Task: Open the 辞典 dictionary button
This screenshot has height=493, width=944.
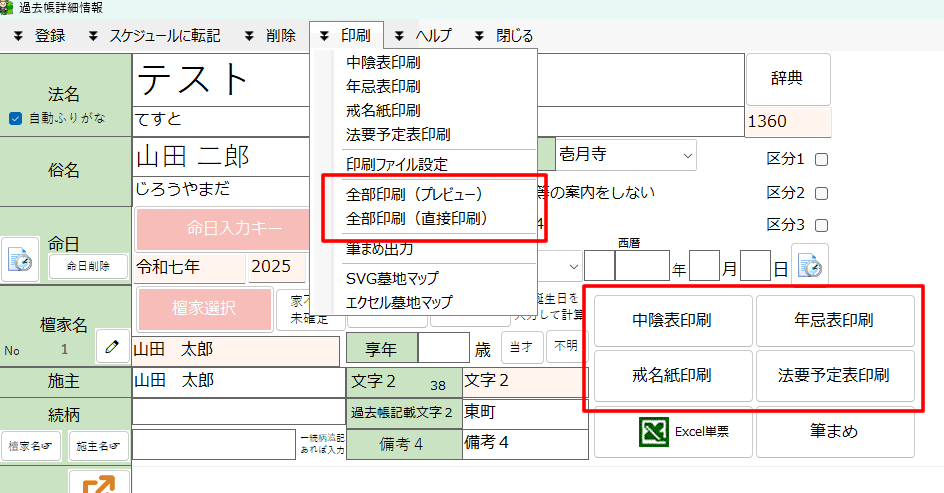Action: [x=787, y=79]
